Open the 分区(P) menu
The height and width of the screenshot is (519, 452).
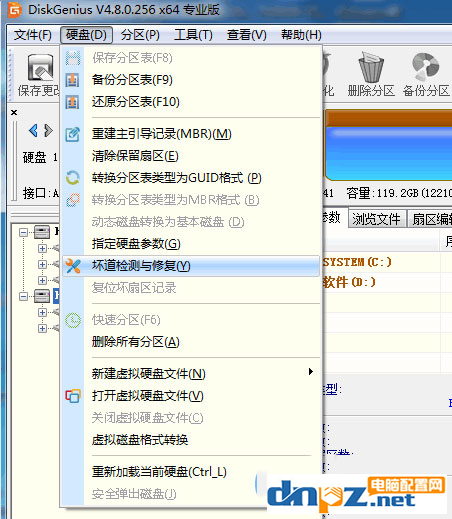[x=140, y=35]
